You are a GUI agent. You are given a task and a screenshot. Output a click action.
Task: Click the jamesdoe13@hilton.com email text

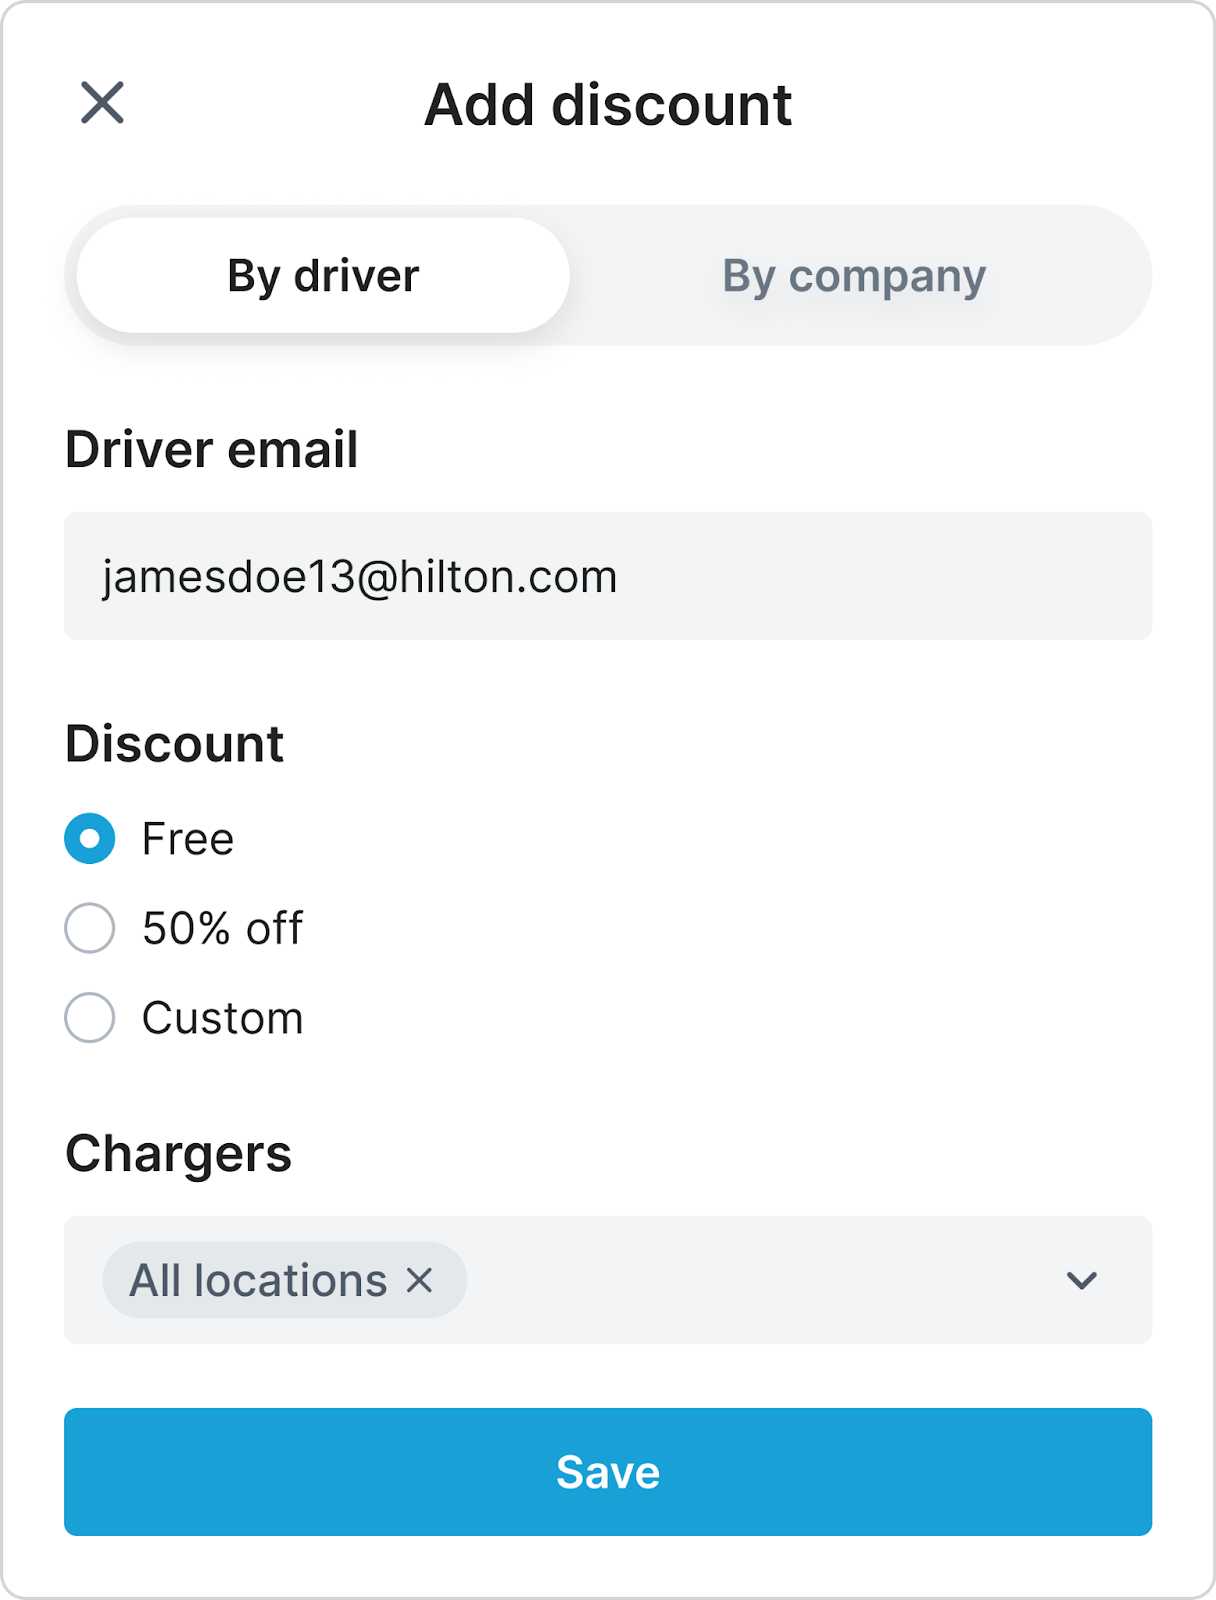[360, 576]
